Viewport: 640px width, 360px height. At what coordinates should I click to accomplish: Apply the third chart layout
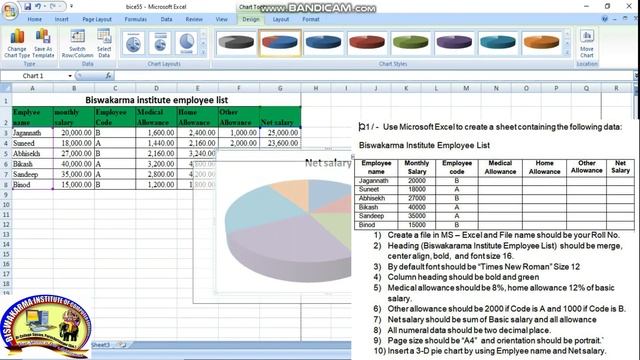coord(187,43)
